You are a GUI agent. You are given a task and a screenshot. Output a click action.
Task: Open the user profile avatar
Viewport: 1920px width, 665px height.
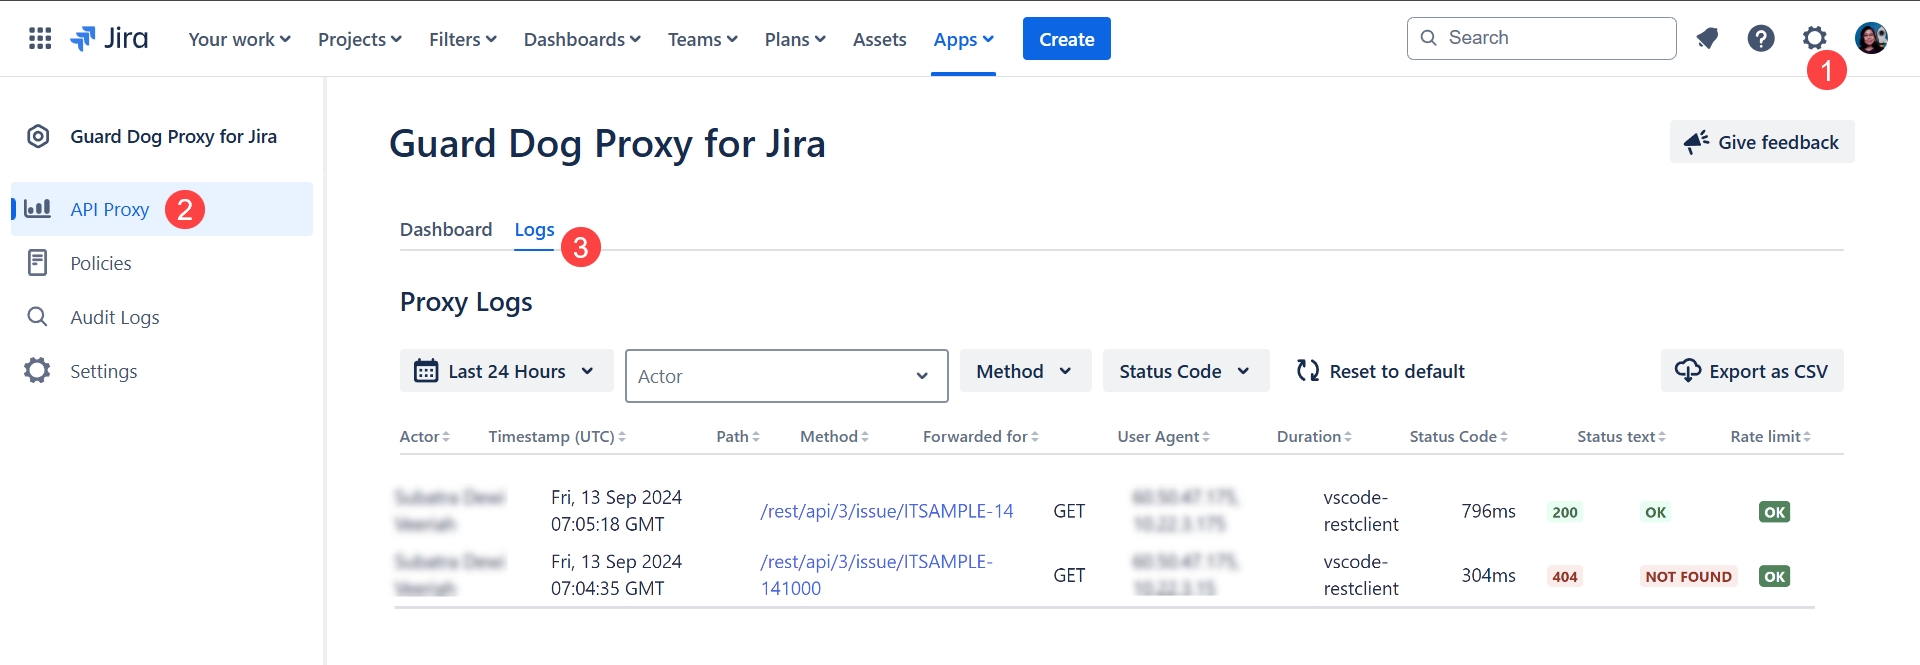pos(1871,39)
